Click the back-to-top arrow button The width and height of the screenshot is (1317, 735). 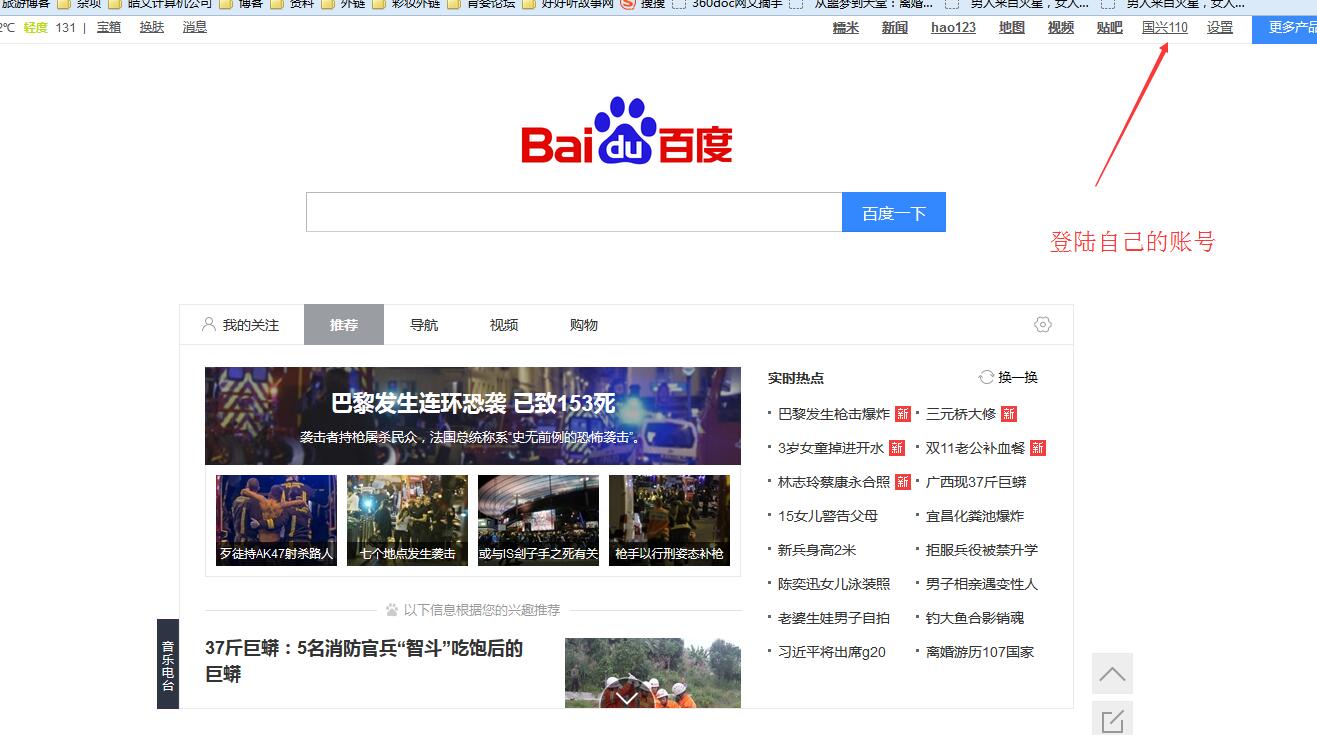[1112, 674]
